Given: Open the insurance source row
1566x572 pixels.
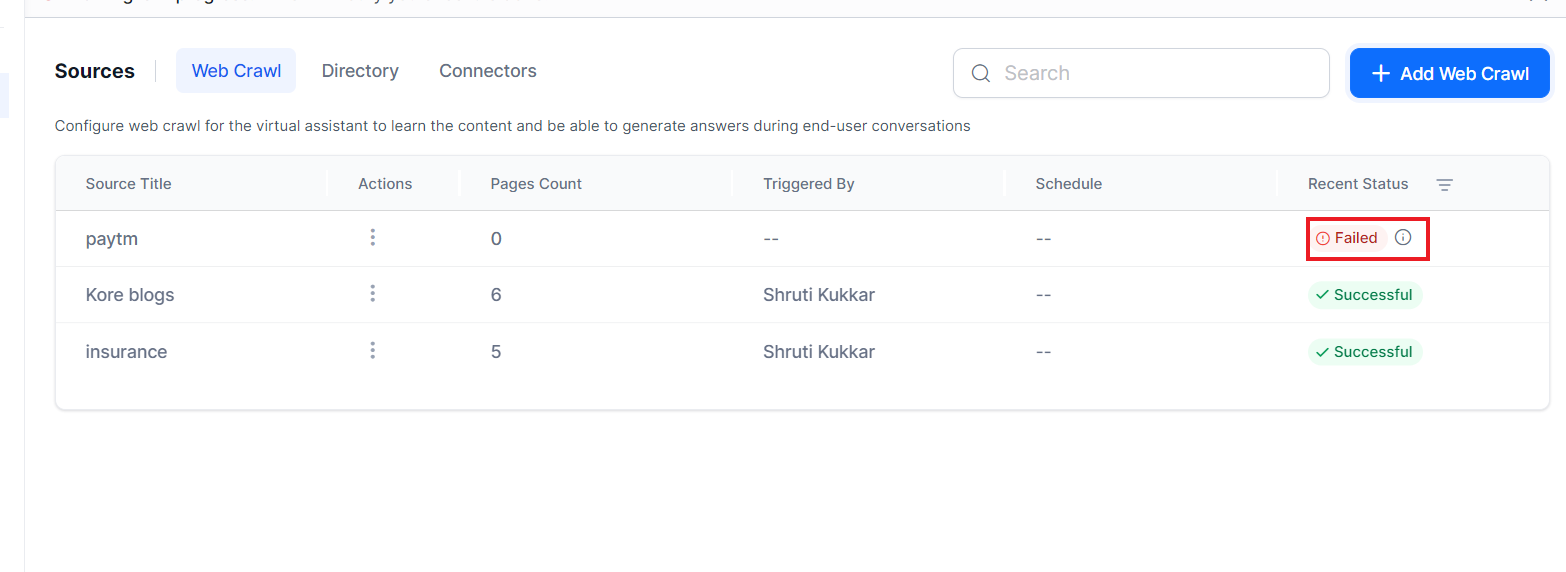Looking at the screenshot, I should (126, 352).
